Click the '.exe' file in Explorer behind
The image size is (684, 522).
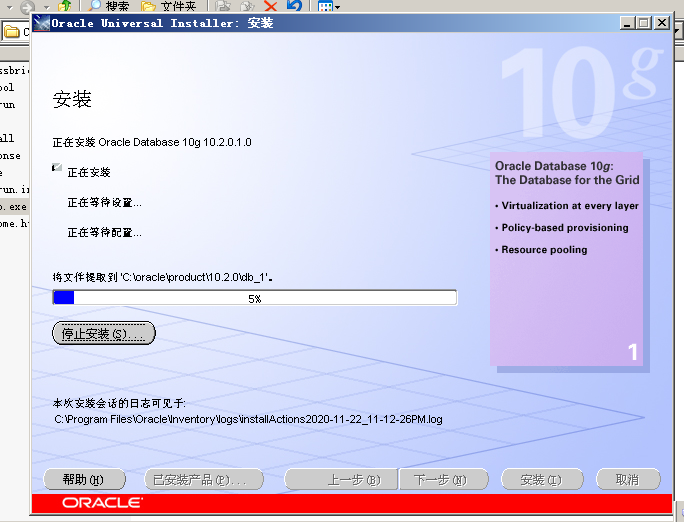(x=14, y=207)
